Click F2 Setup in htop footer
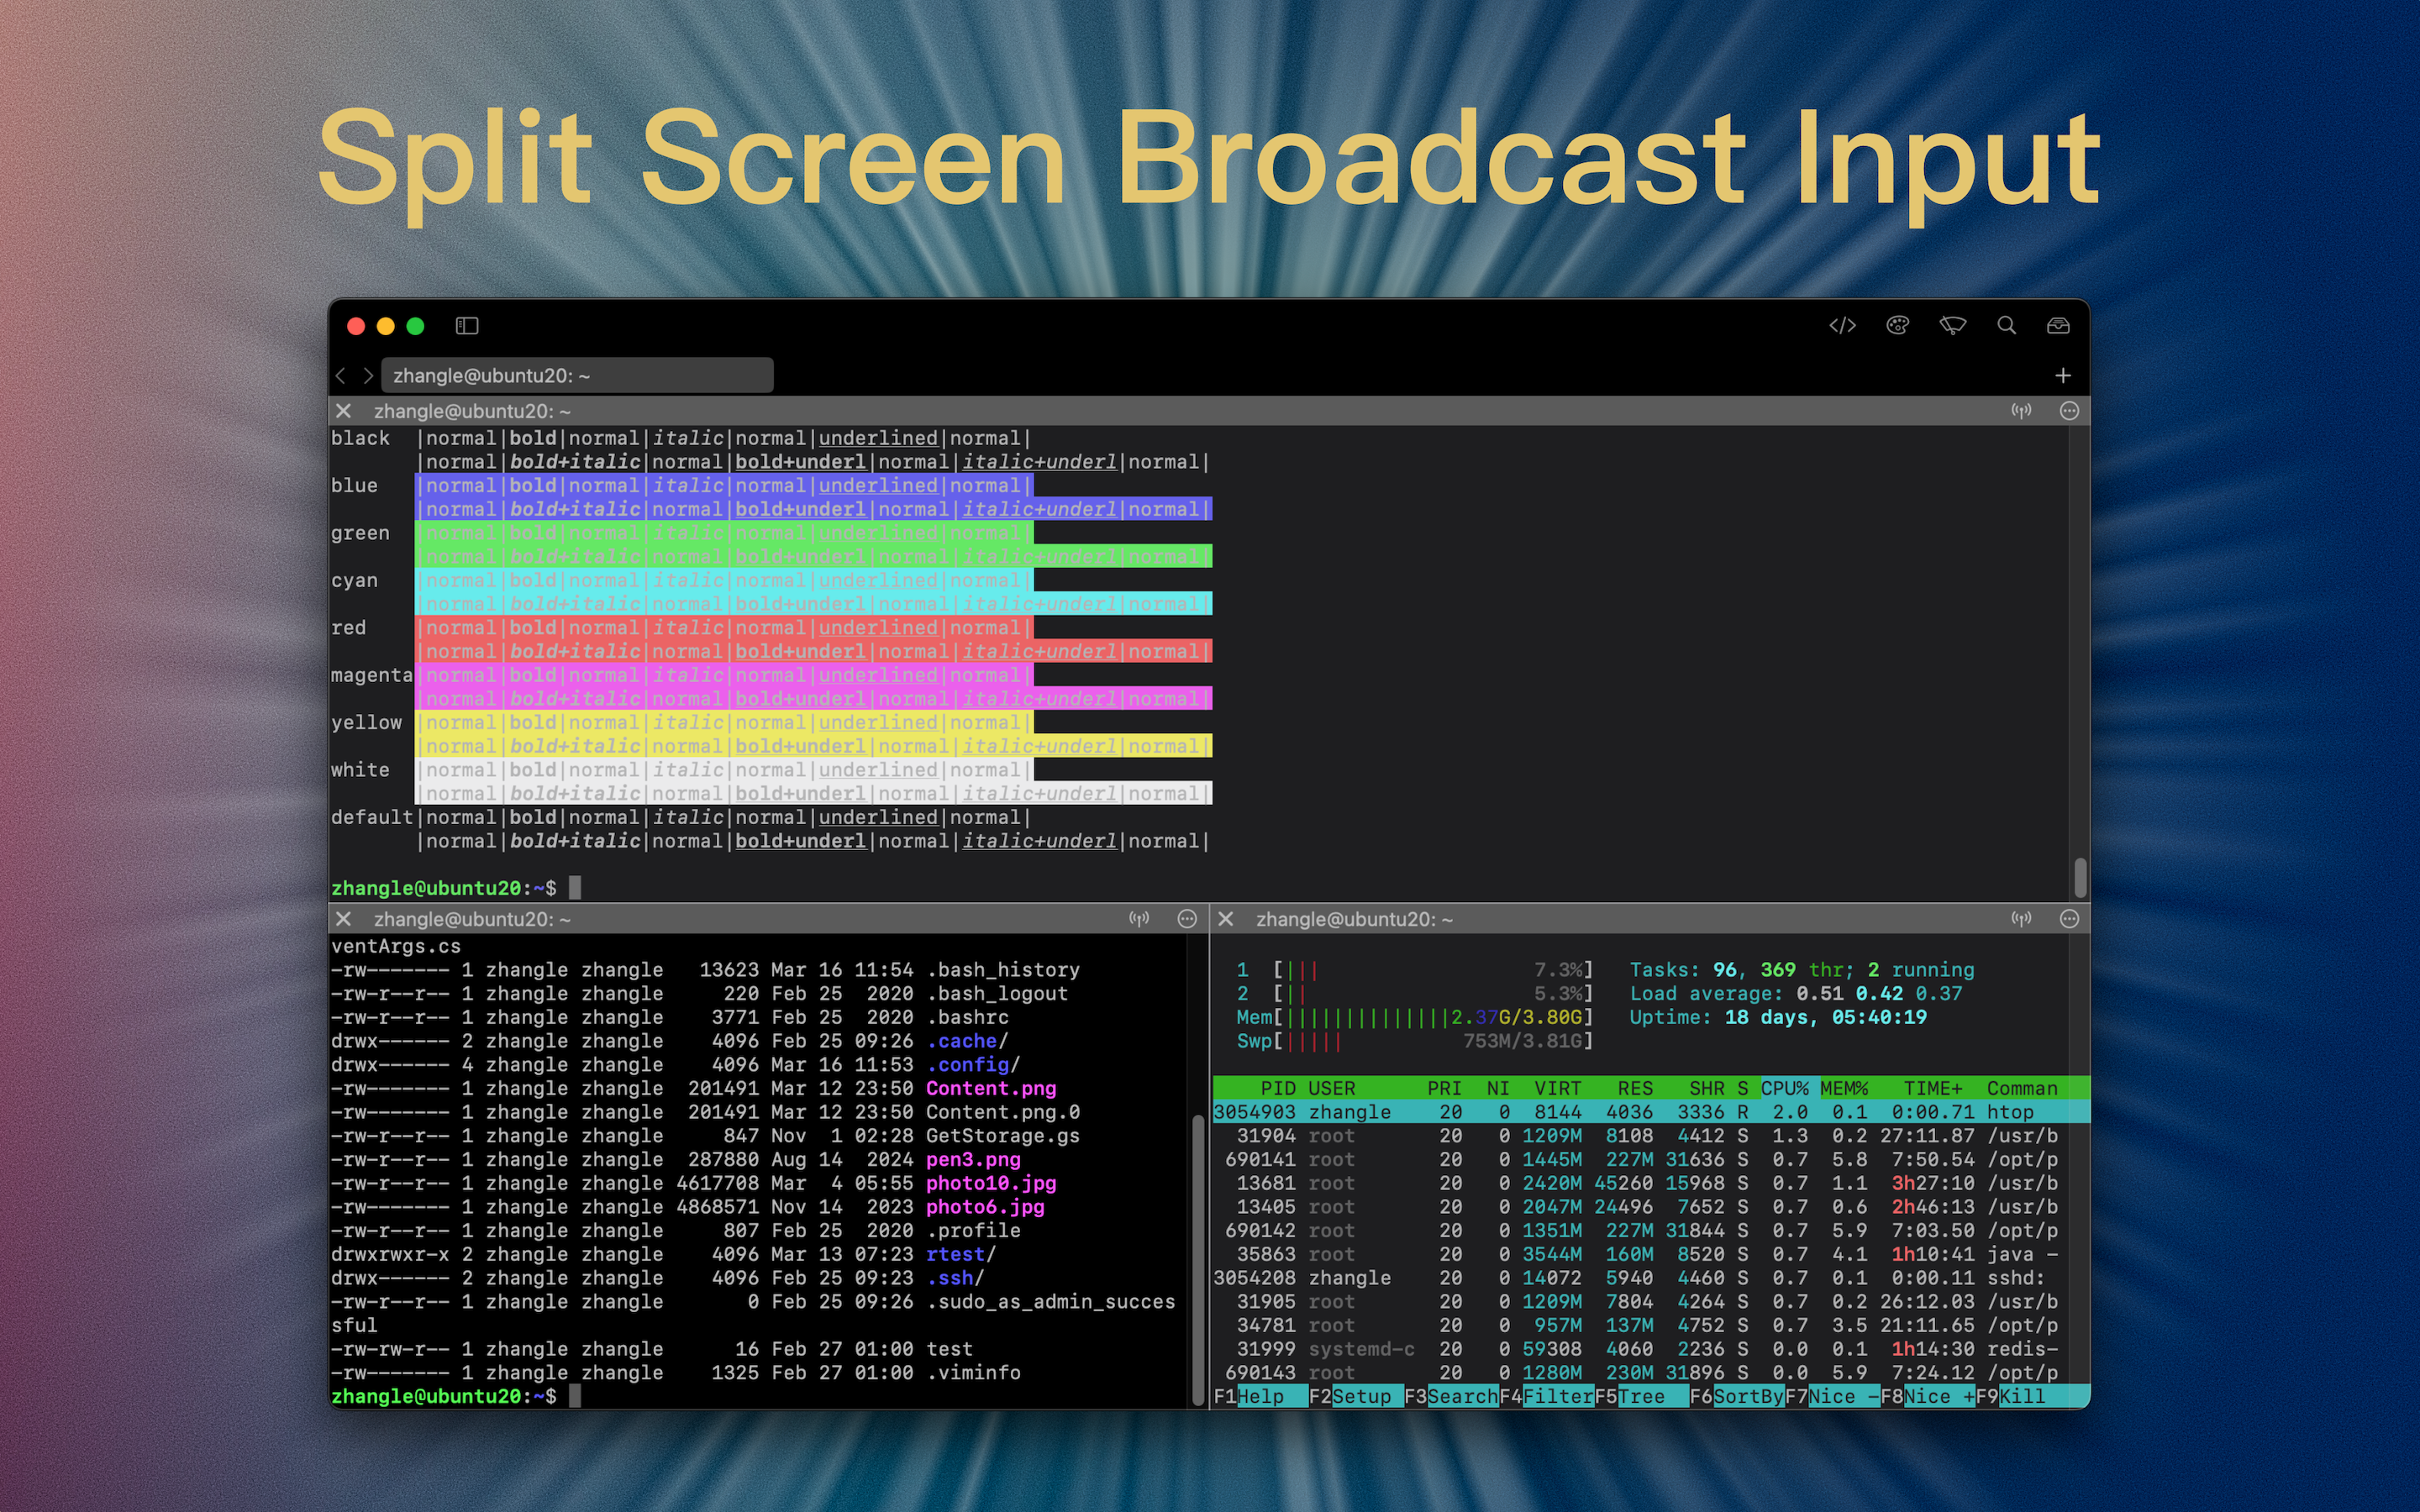The height and width of the screenshot is (1512, 2420). 1356,1397
